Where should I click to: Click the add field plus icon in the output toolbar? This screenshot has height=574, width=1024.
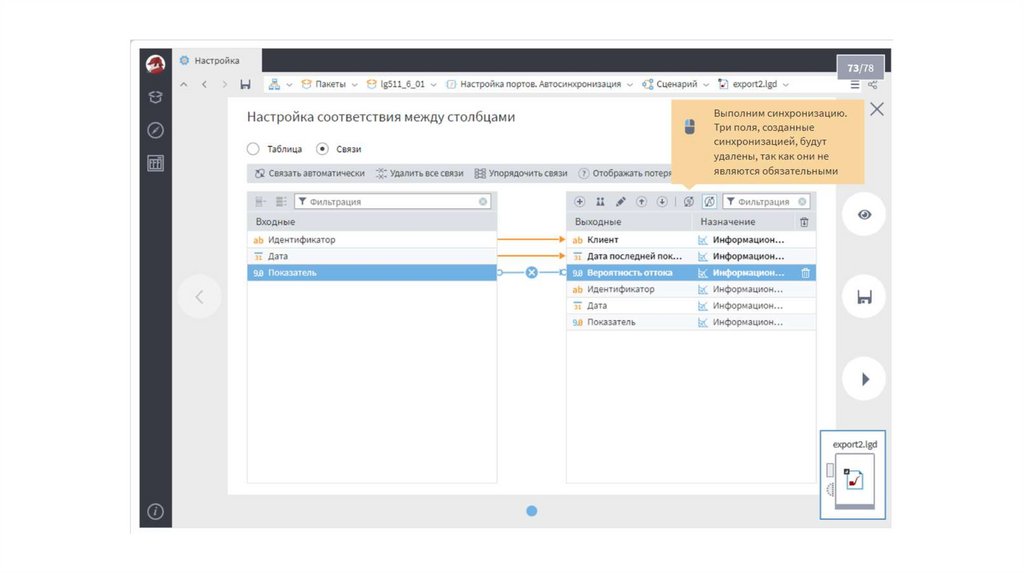579,202
